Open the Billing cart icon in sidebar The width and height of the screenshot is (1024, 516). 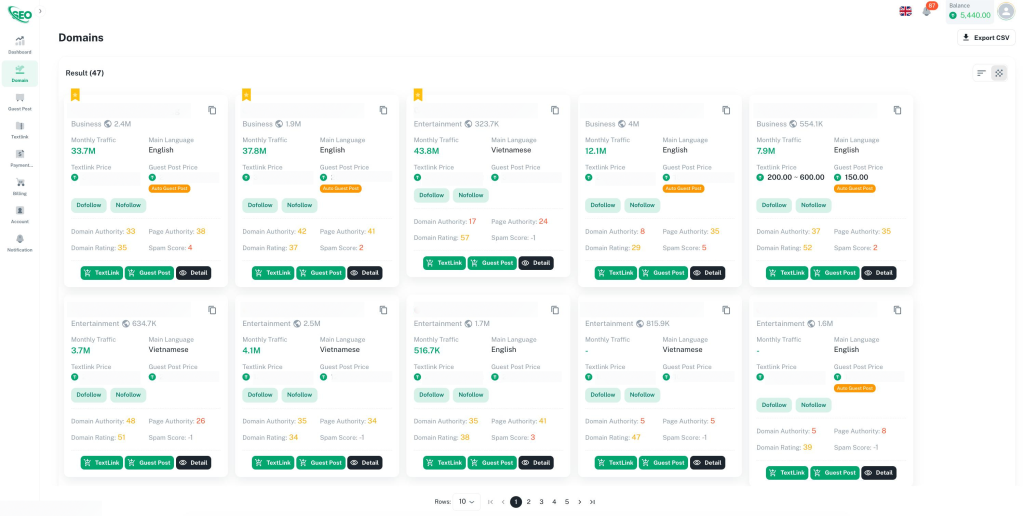[20, 186]
